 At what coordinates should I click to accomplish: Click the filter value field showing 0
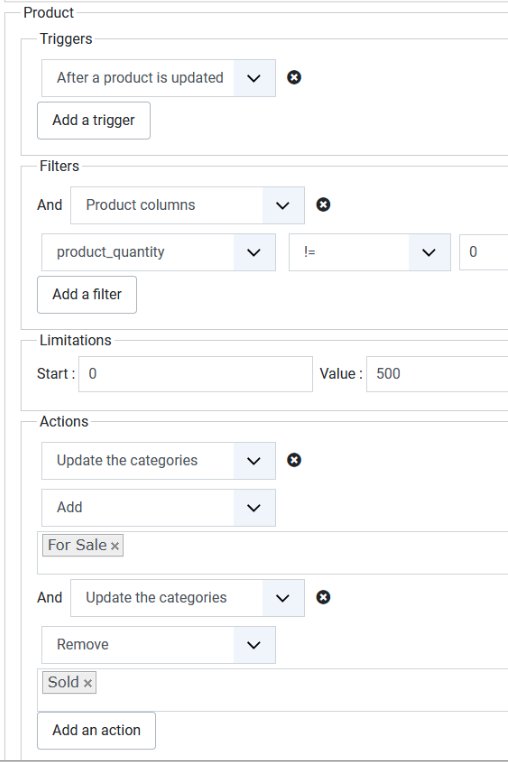point(484,252)
